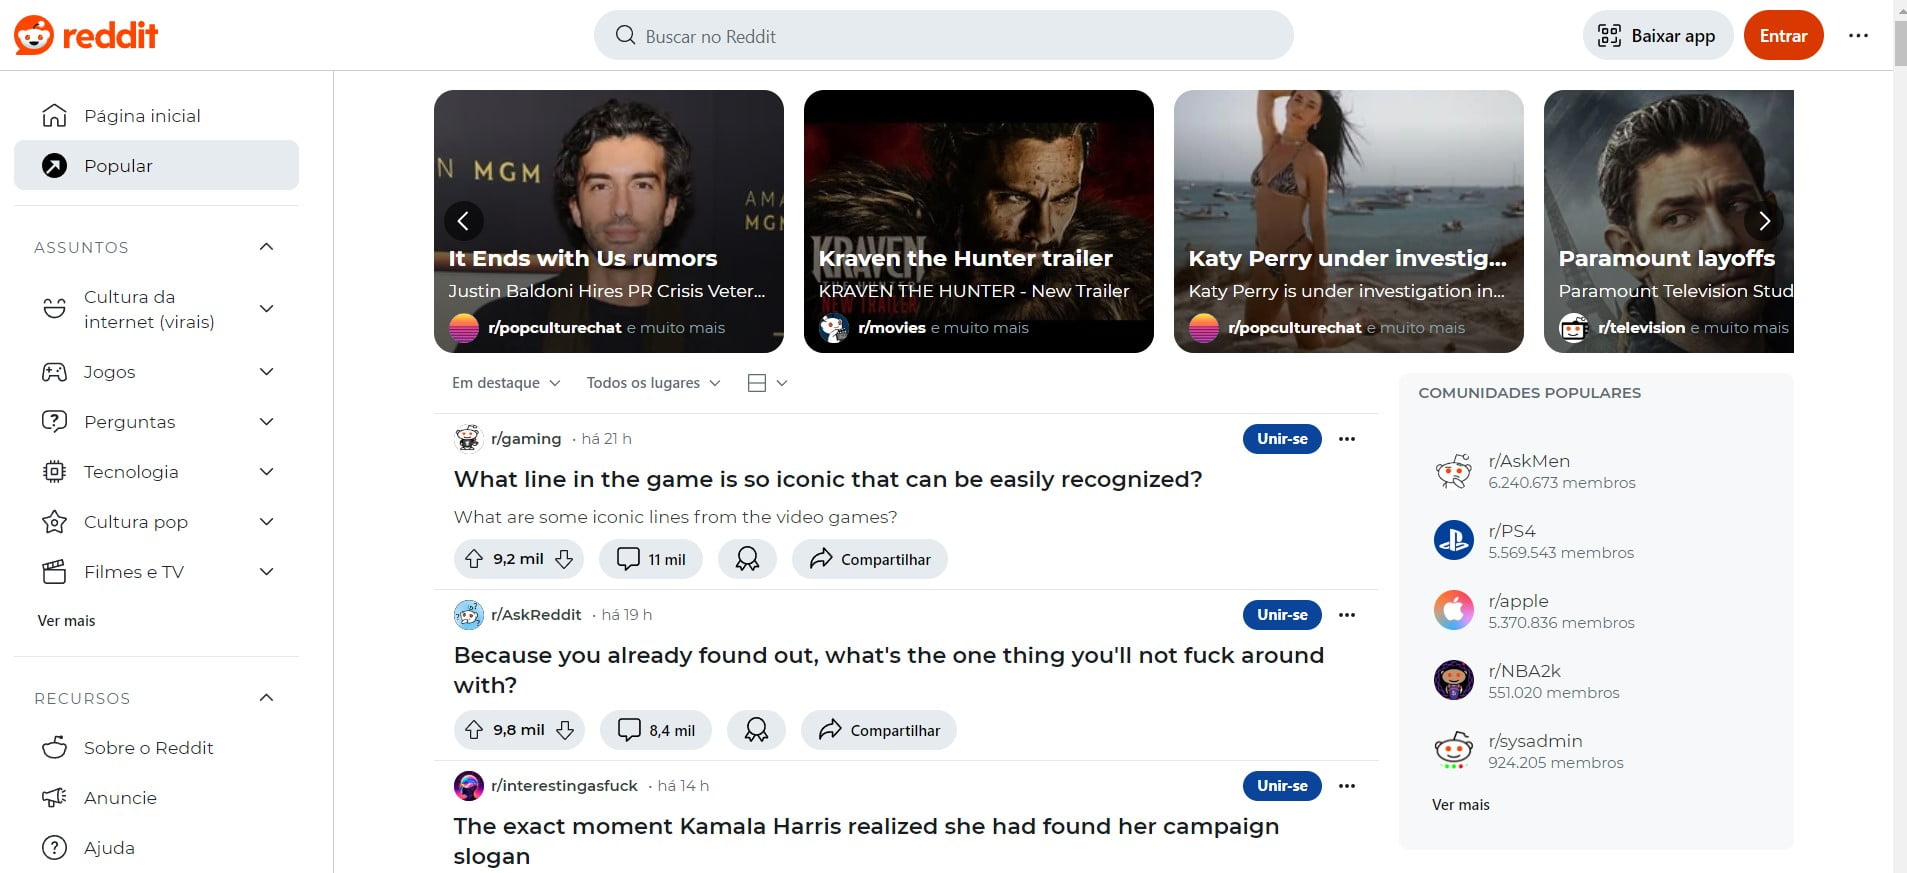Viewport: 1907px width, 873px height.
Task: Click the r/PS4 PlayStation icon
Action: pos(1453,541)
